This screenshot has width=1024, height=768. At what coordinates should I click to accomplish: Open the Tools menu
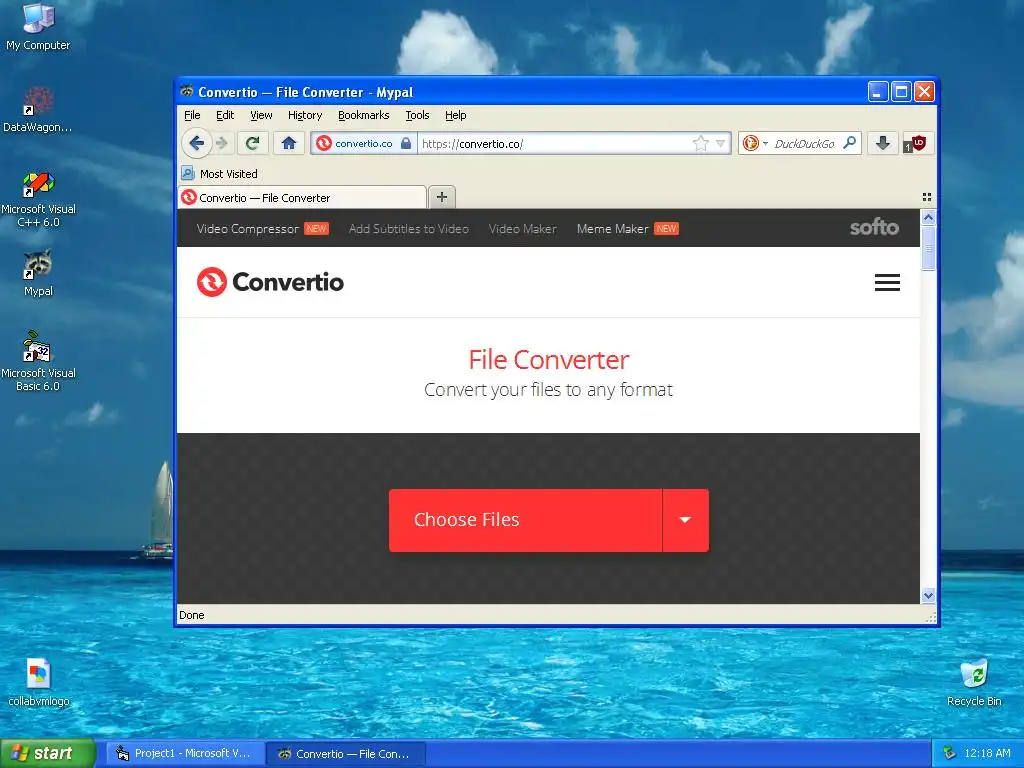[x=417, y=115]
